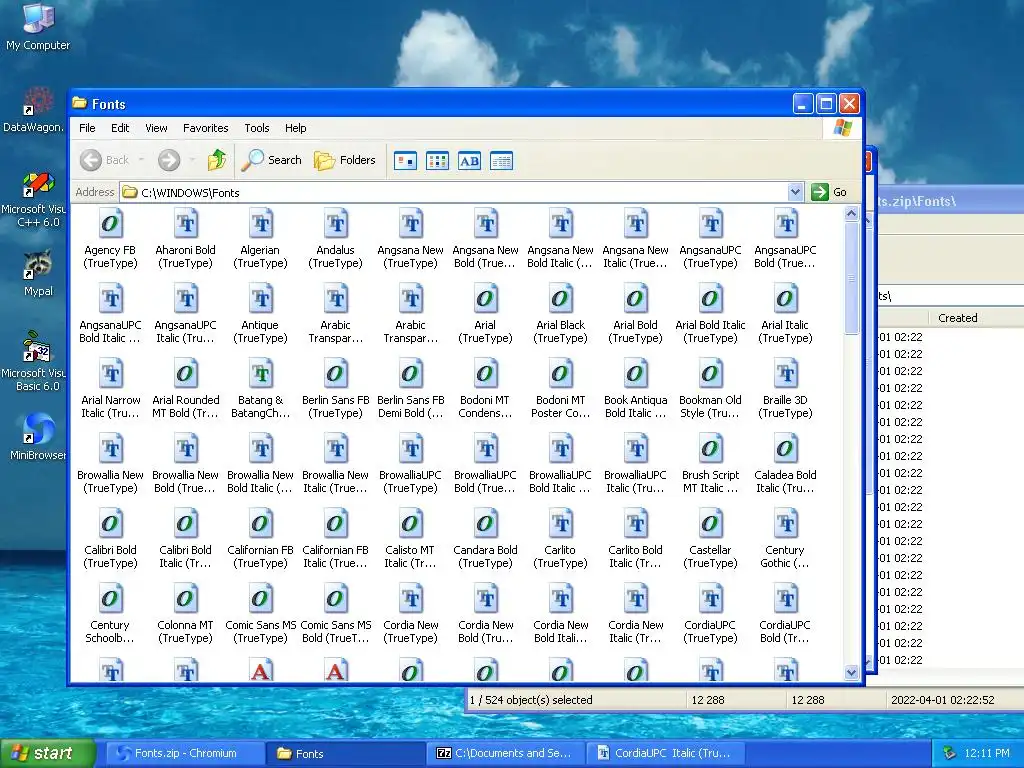The height and width of the screenshot is (768, 1024).
Task: Select the Calibri Bold font icon
Action: tap(110, 524)
